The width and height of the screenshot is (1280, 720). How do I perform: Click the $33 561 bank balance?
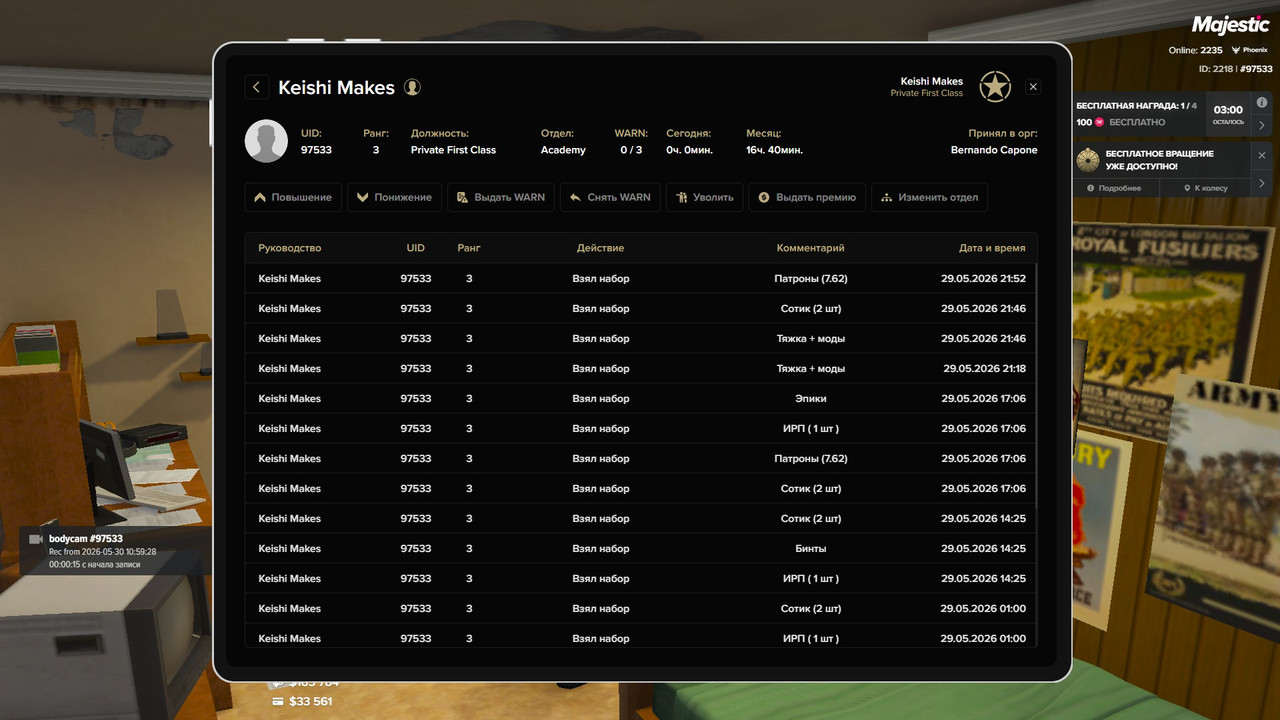pyautogui.click(x=310, y=701)
